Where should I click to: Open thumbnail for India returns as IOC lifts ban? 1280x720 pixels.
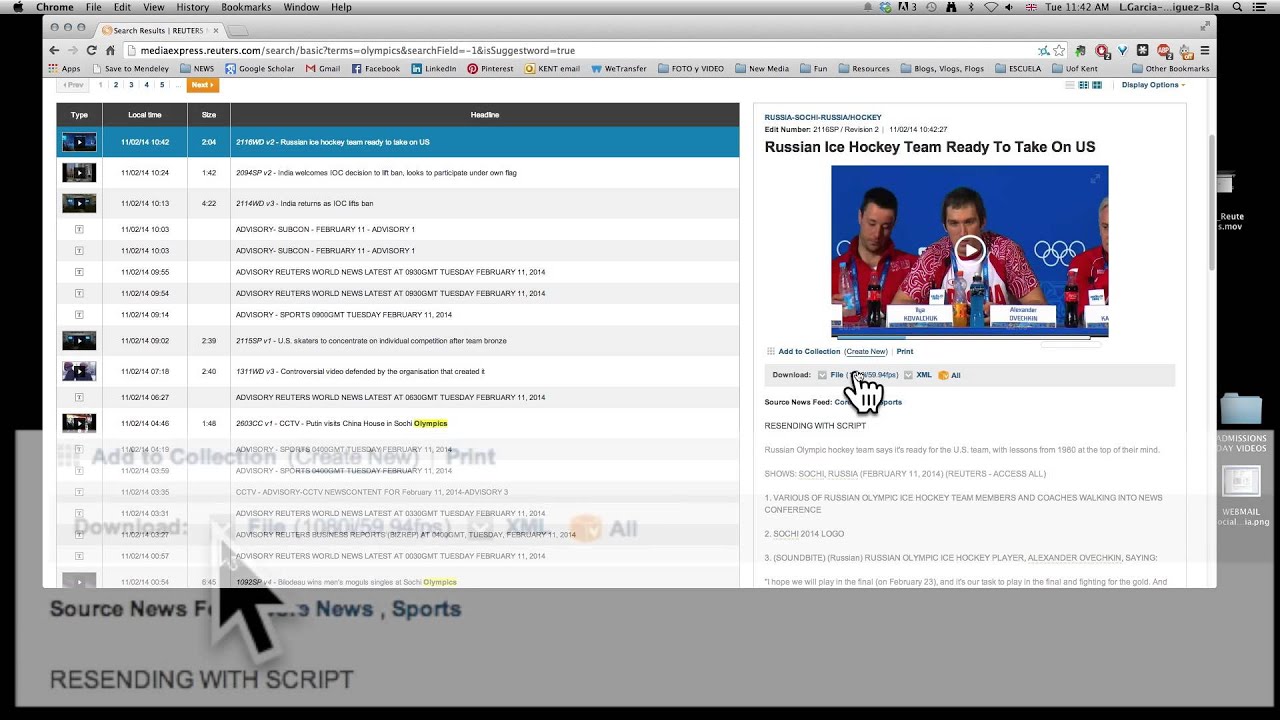[79, 203]
